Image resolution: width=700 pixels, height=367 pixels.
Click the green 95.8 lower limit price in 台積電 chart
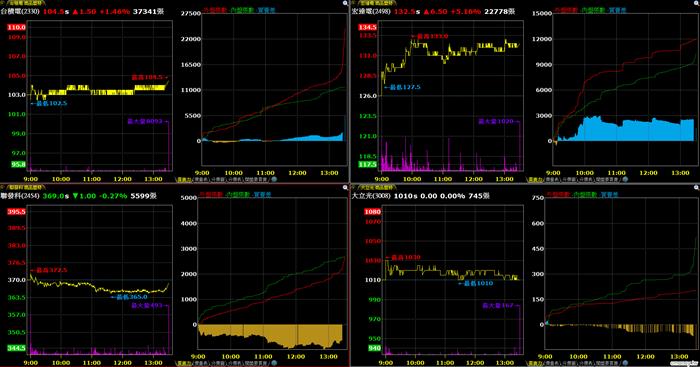[18, 164]
